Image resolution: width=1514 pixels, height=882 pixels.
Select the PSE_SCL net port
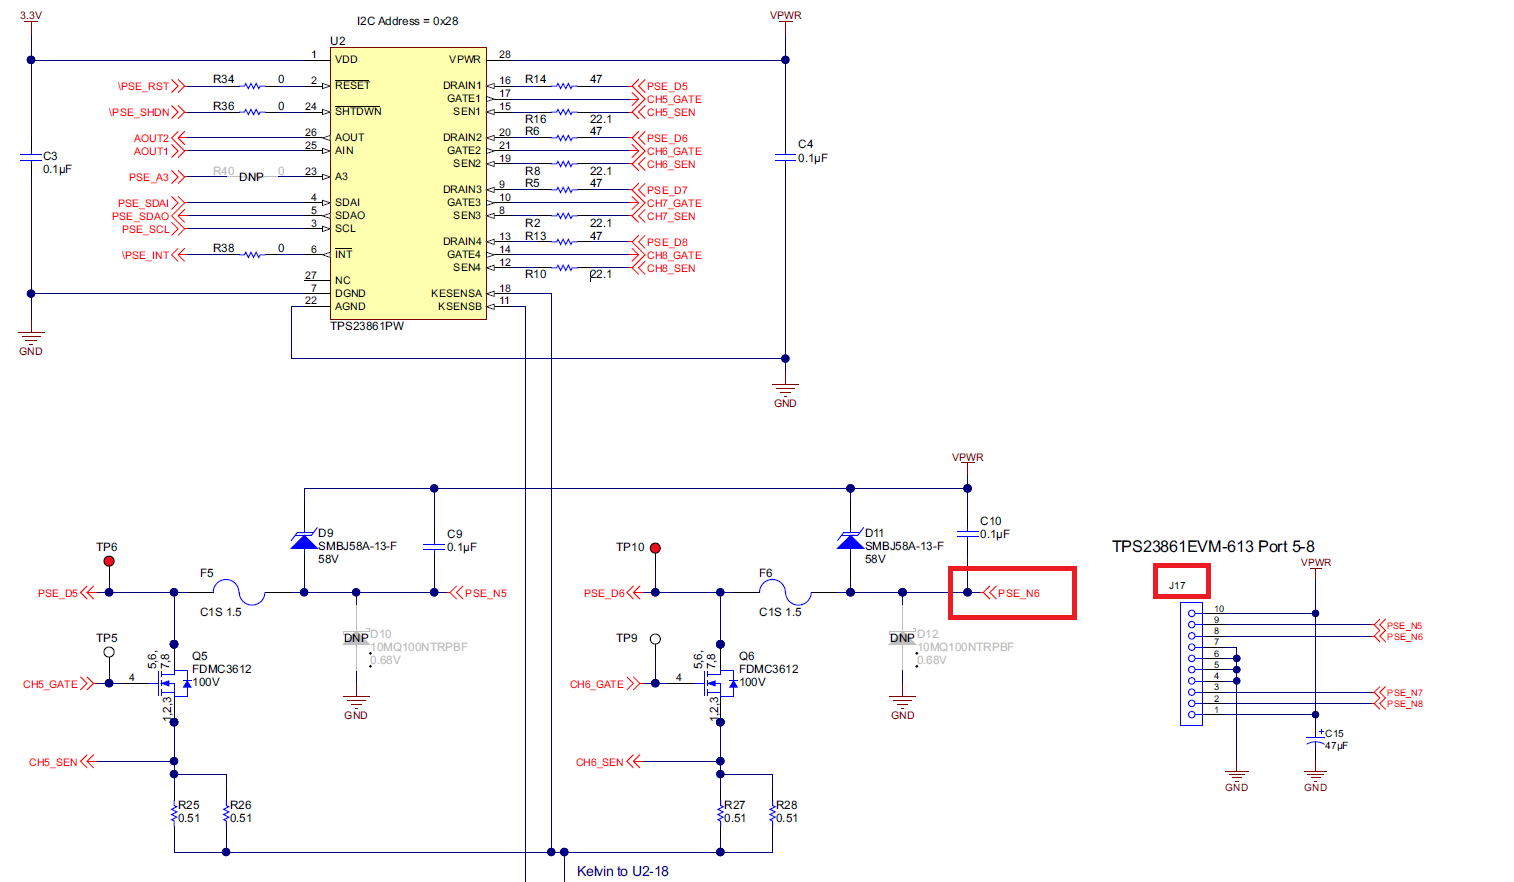(153, 229)
